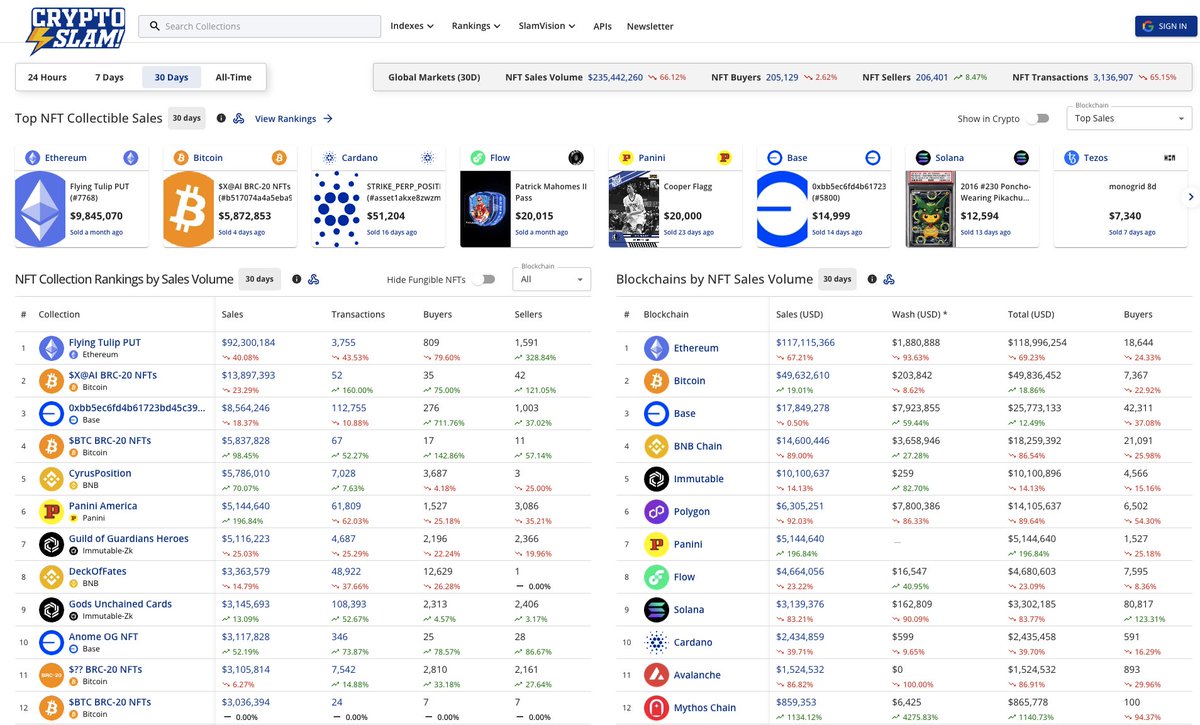Click Cooper Flagg card thumbnail
The width and height of the screenshot is (1200, 725).
point(634,209)
